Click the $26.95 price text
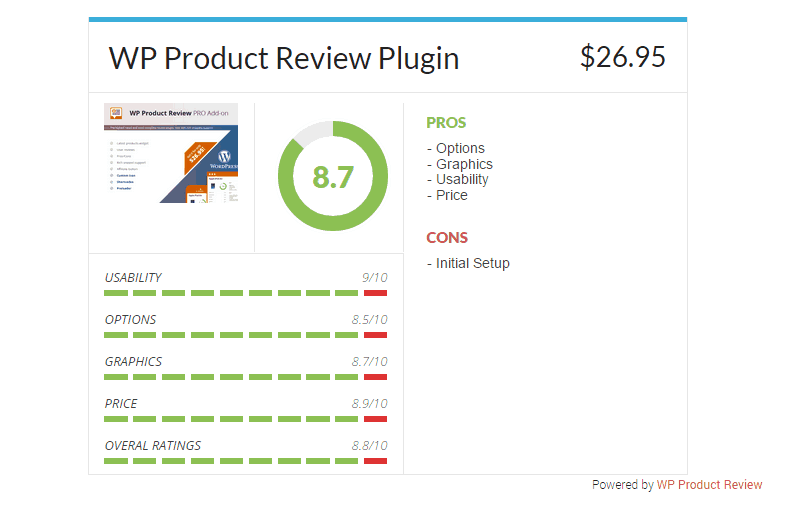The image size is (785, 505). tap(623, 57)
